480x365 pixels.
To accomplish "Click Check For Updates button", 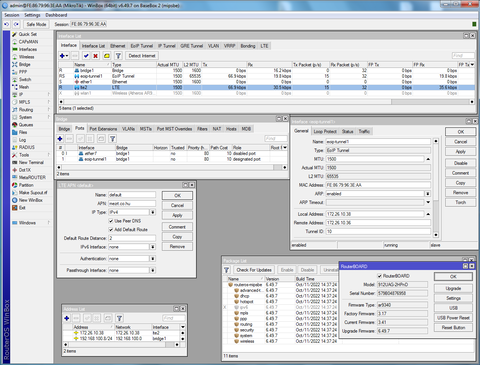I will click(254, 270).
